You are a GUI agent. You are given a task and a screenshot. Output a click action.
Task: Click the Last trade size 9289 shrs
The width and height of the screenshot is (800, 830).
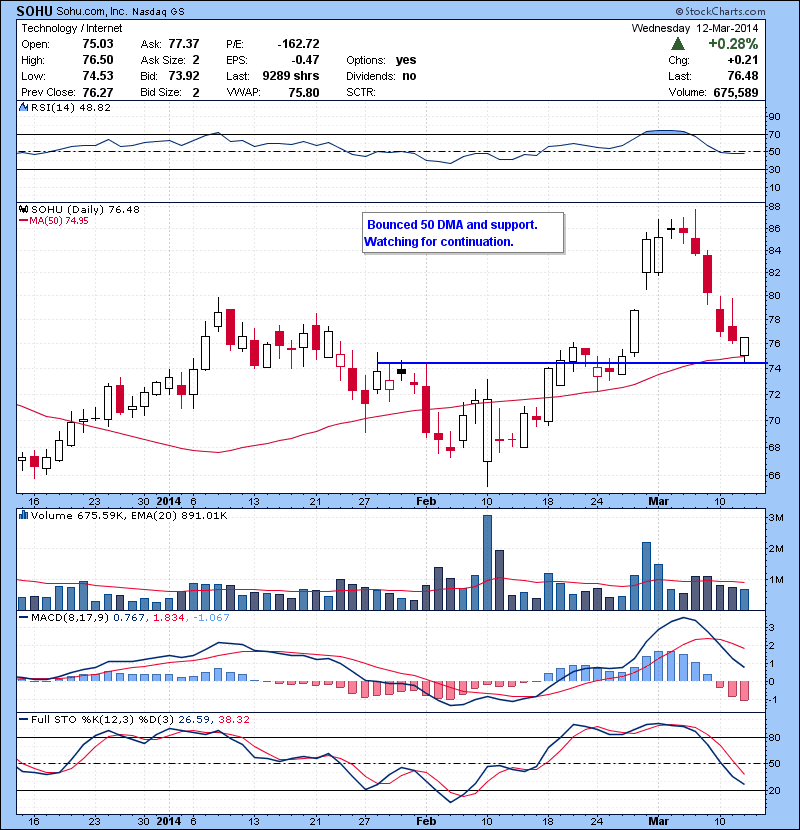pos(291,76)
